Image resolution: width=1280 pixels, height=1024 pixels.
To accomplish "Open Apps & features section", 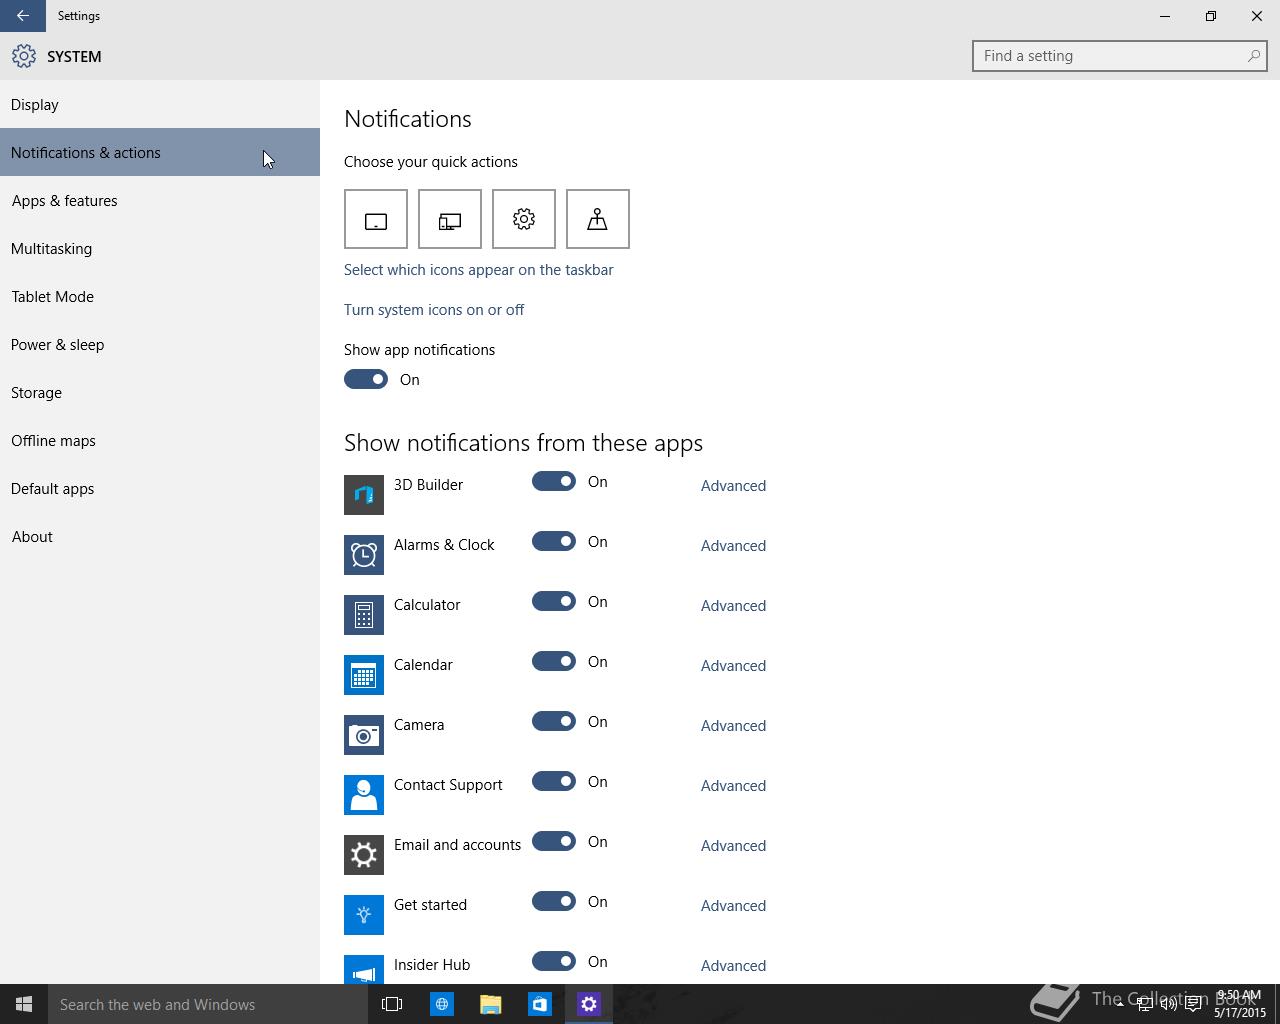I will pyautogui.click(x=160, y=200).
